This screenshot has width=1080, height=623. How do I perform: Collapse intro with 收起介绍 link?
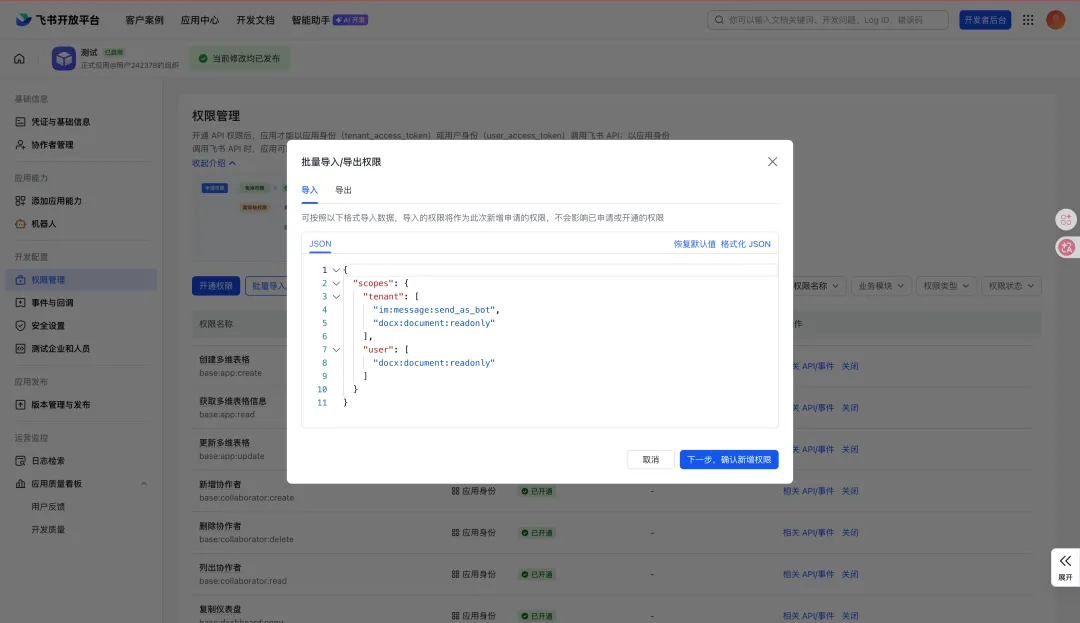[x=214, y=163]
